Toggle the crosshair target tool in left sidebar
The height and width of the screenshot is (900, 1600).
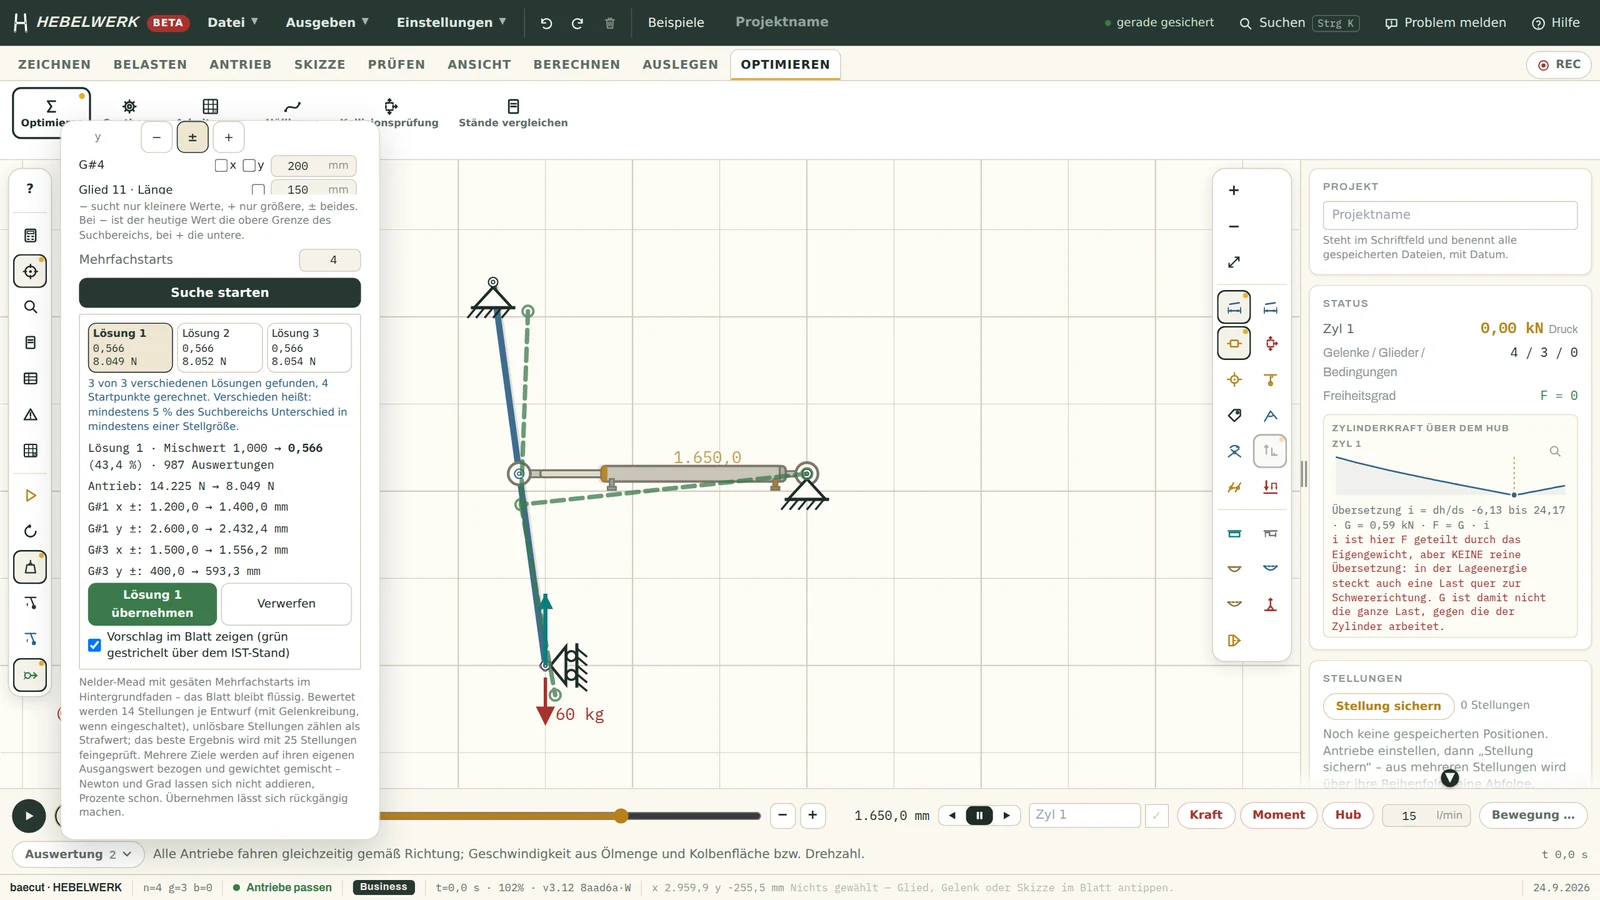click(30, 271)
